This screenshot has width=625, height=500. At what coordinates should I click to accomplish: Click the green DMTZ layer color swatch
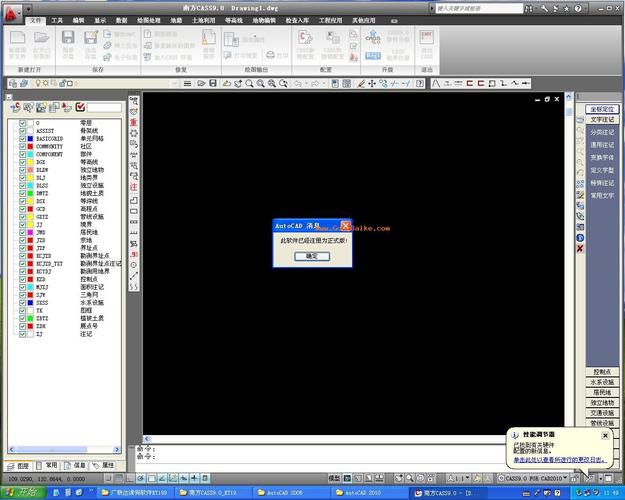pos(30,193)
